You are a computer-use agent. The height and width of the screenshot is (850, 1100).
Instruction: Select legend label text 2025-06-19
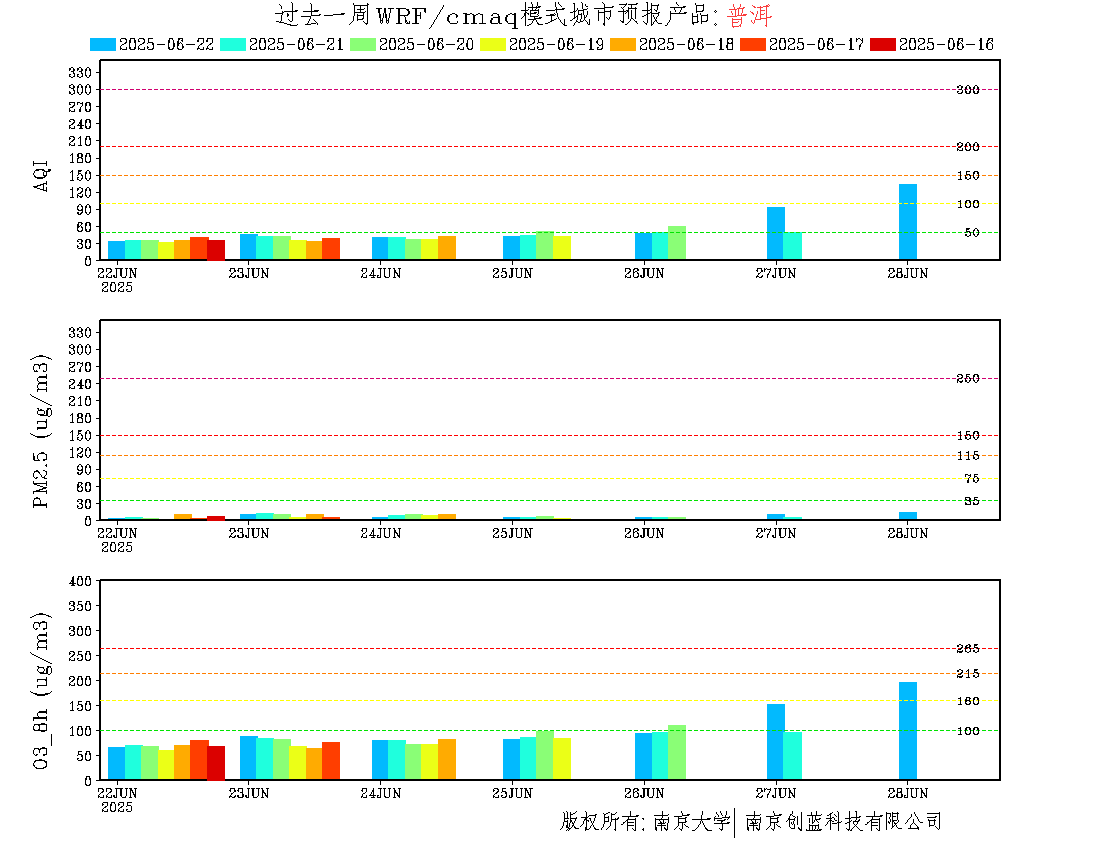(x=556, y=44)
